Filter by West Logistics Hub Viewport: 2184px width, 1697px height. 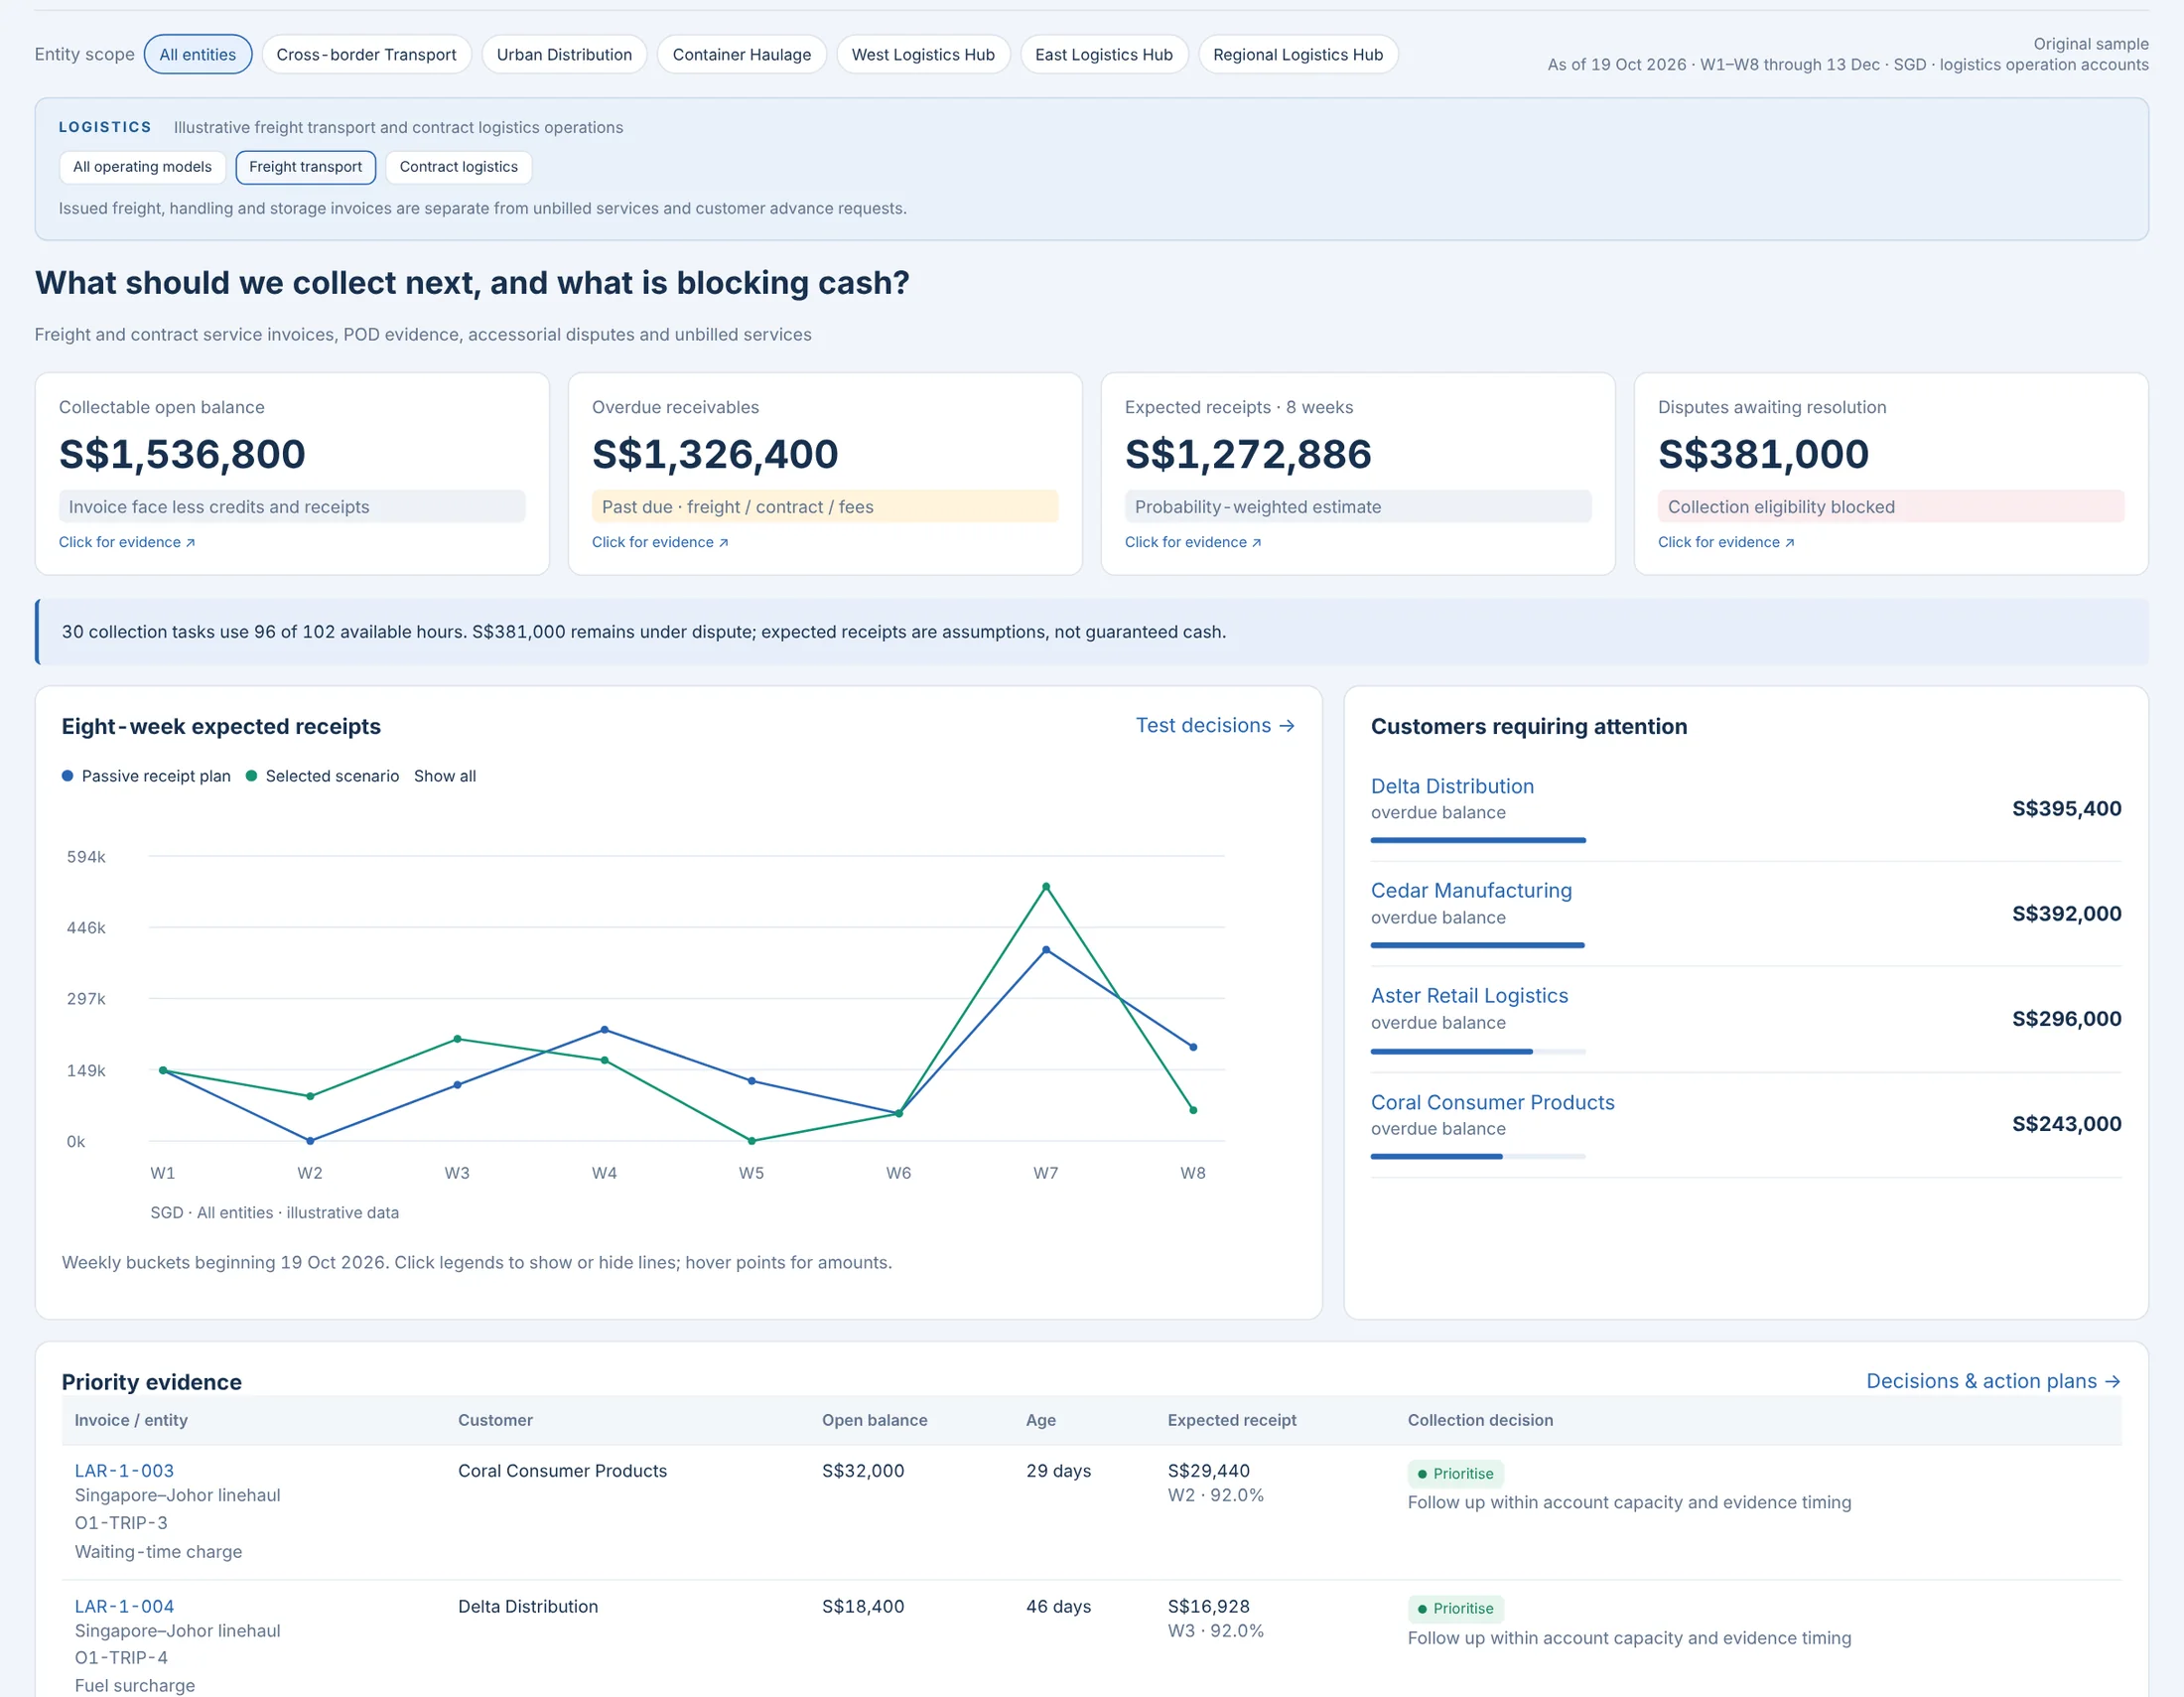point(922,54)
